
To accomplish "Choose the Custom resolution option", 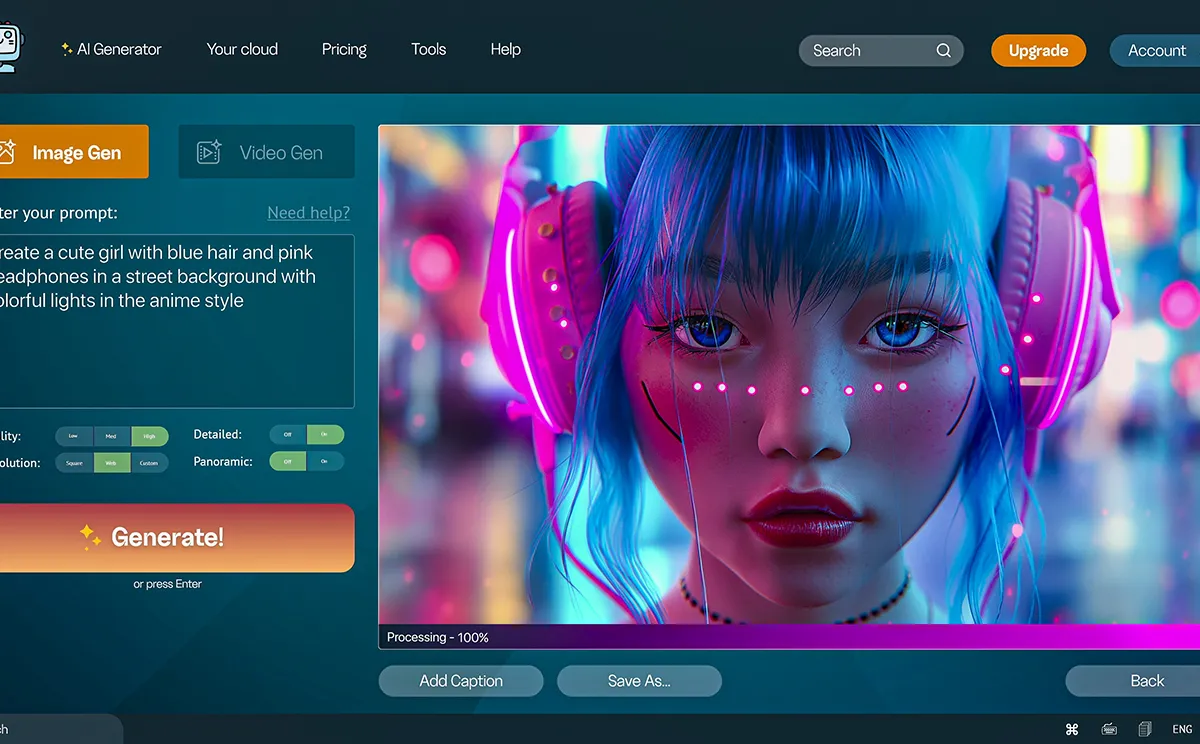I will coord(149,463).
